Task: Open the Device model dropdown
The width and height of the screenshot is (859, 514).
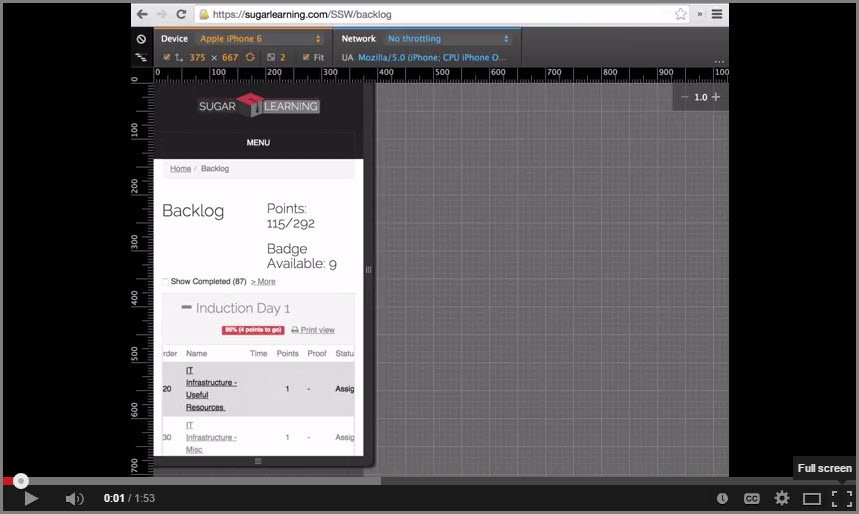Action: (260, 39)
